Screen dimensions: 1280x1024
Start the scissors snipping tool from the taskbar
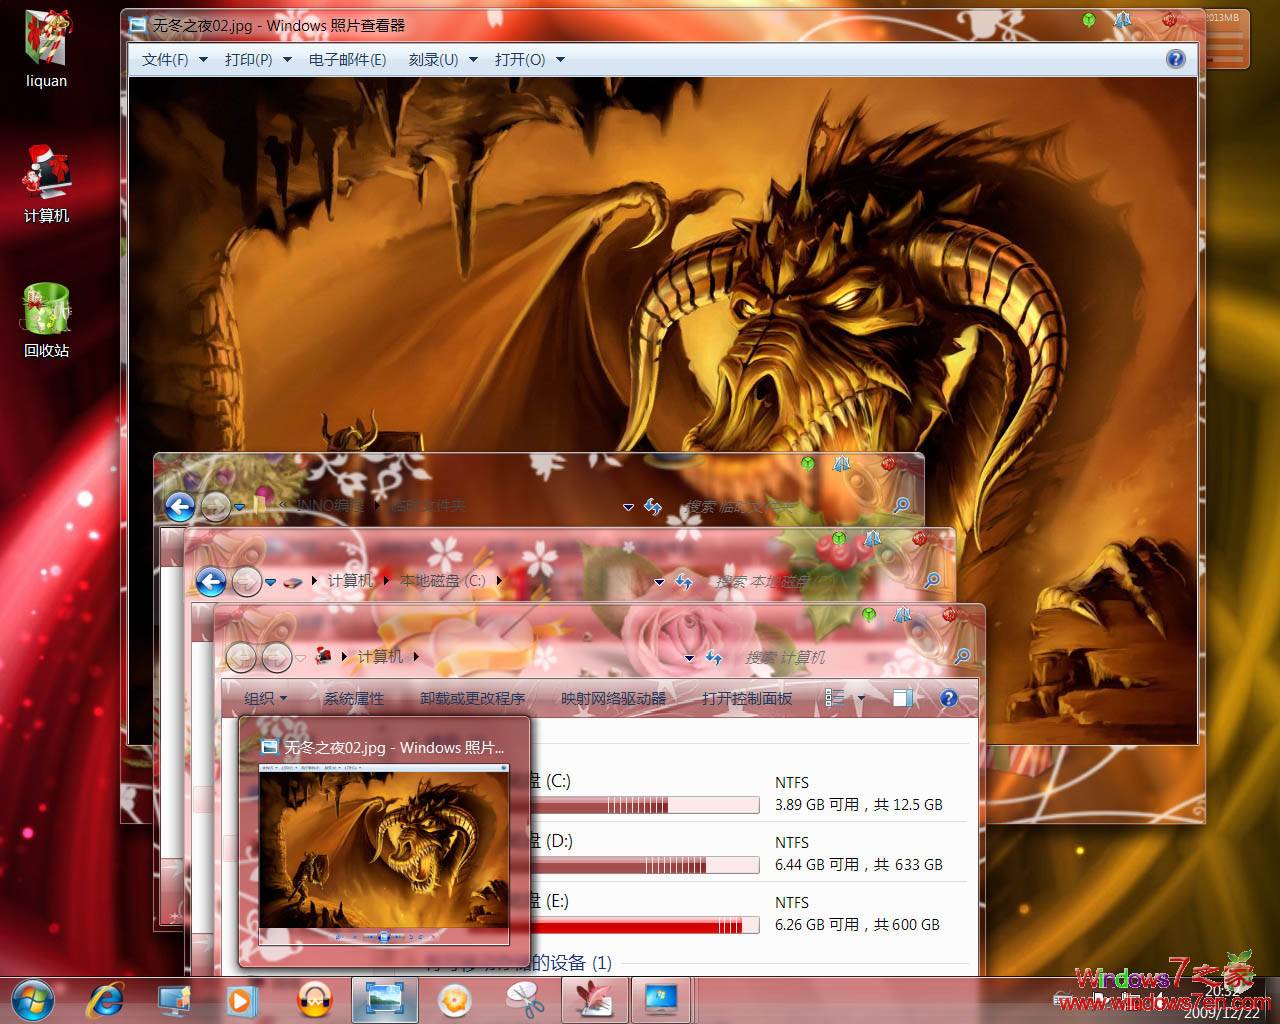coord(524,1000)
